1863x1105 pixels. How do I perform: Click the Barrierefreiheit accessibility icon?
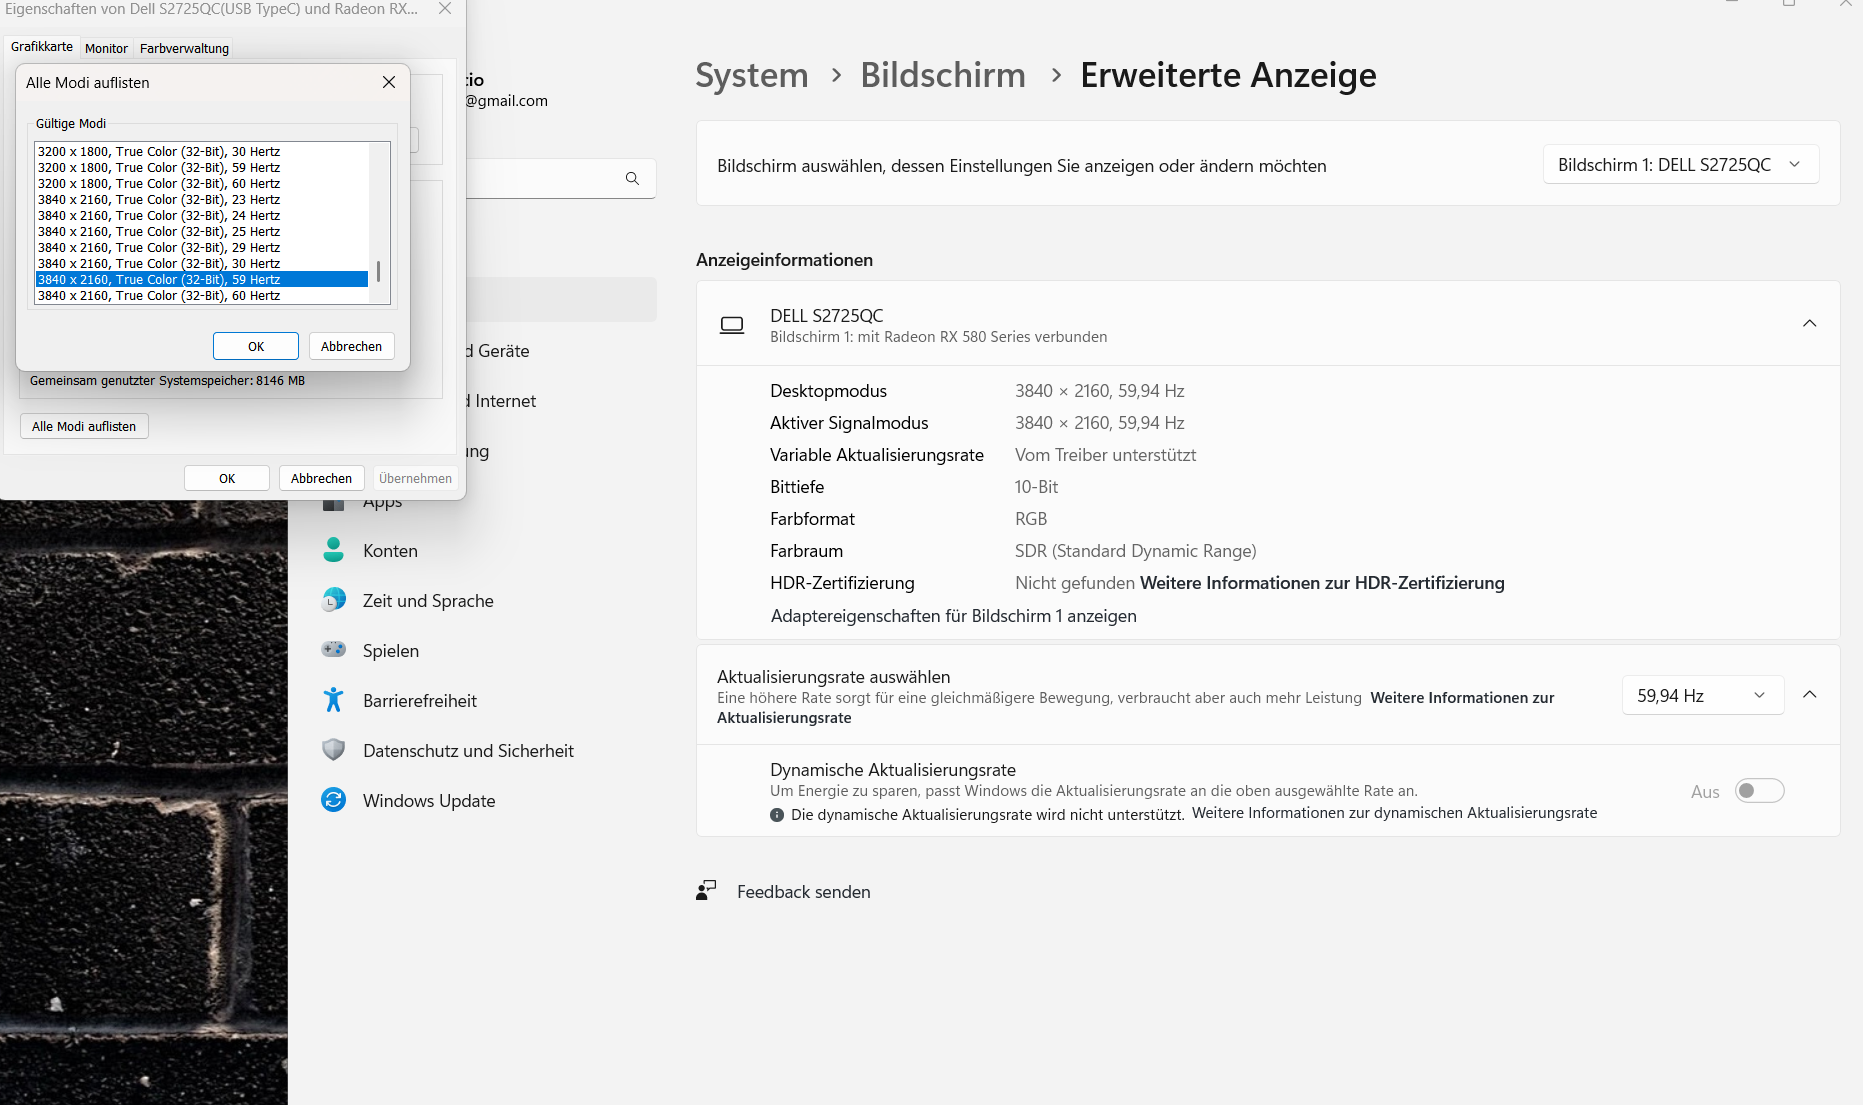[334, 700]
